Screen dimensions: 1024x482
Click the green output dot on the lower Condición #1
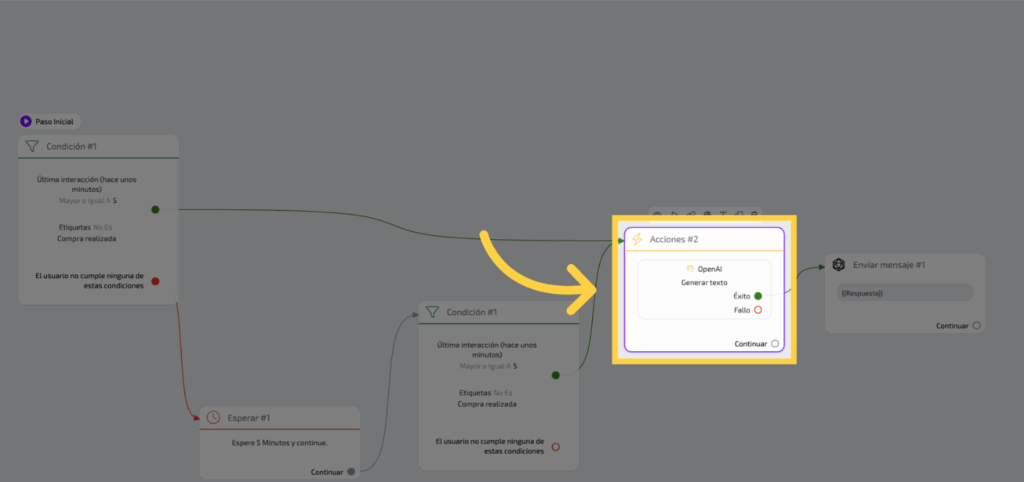tap(556, 375)
